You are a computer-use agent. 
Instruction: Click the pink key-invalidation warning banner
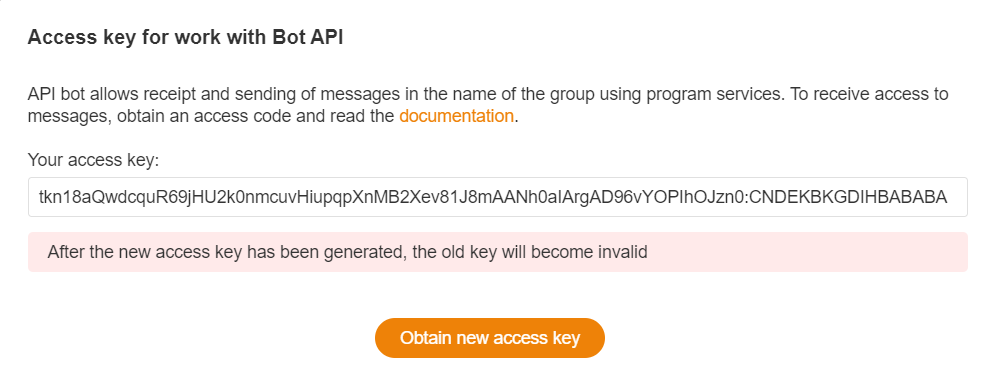pyautogui.click(x=498, y=252)
